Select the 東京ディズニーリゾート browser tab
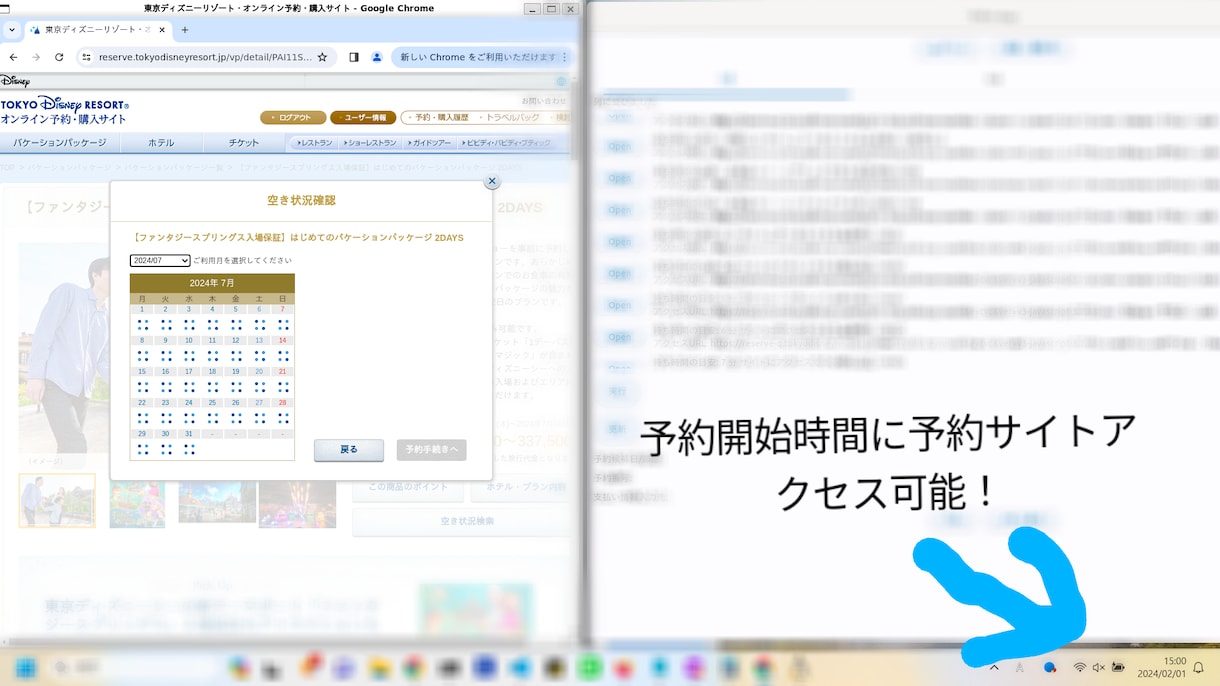Viewport: 1220px width, 686px height. pos(97,30)
